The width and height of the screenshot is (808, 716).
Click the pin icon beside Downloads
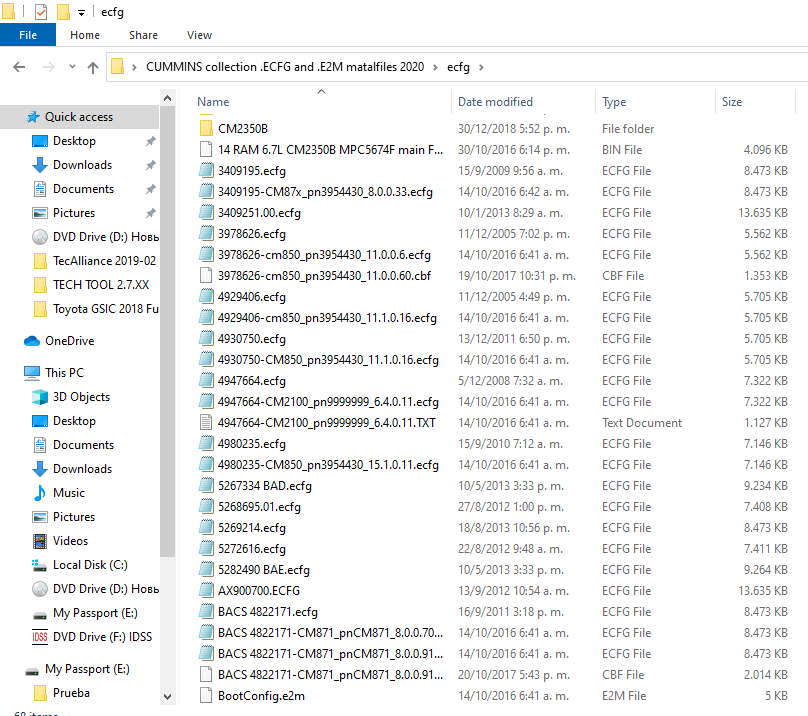coord(150,165)
